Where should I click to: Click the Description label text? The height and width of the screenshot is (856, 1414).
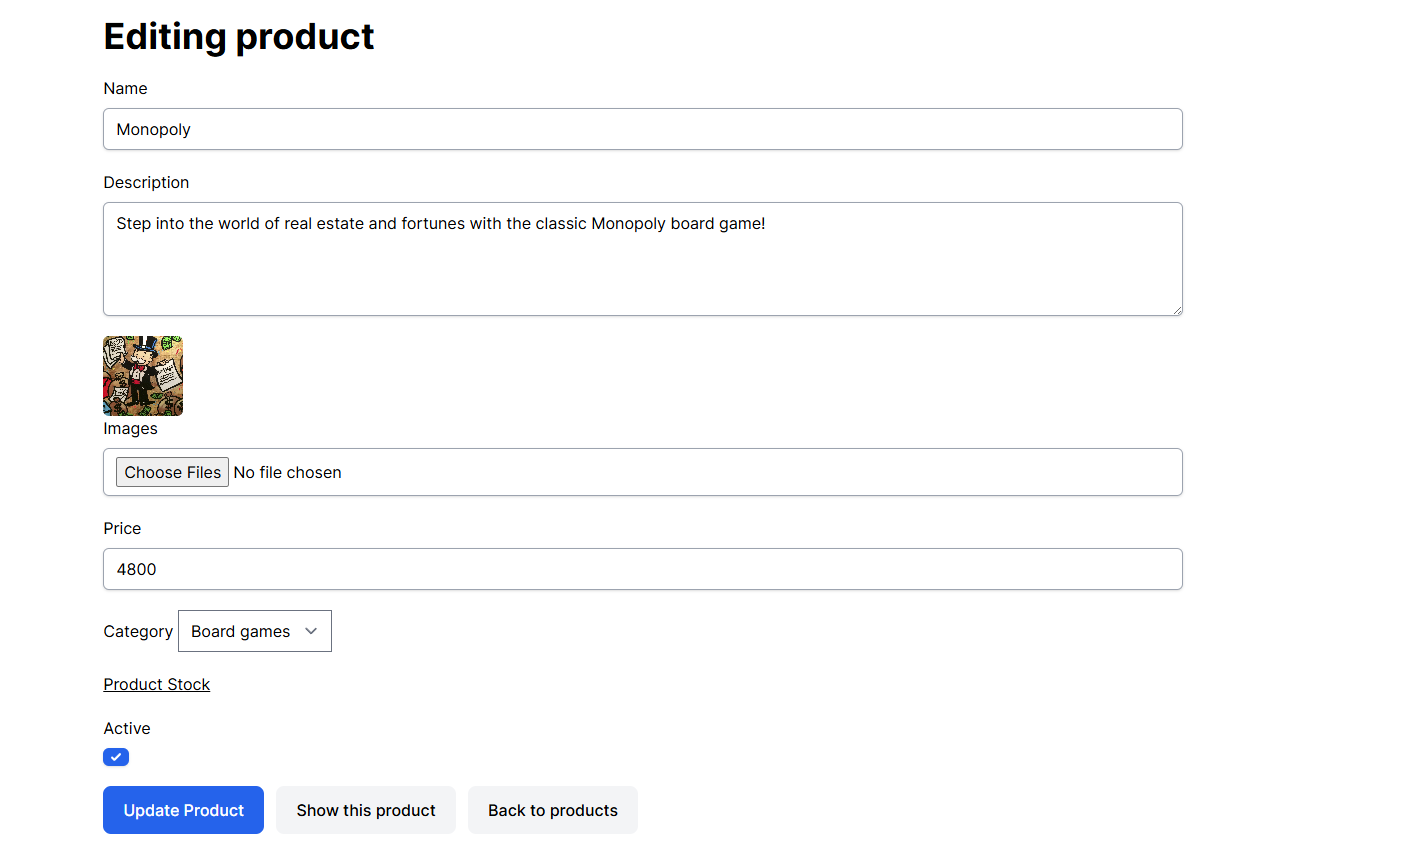pyautogui.click(x=146, y=182)
